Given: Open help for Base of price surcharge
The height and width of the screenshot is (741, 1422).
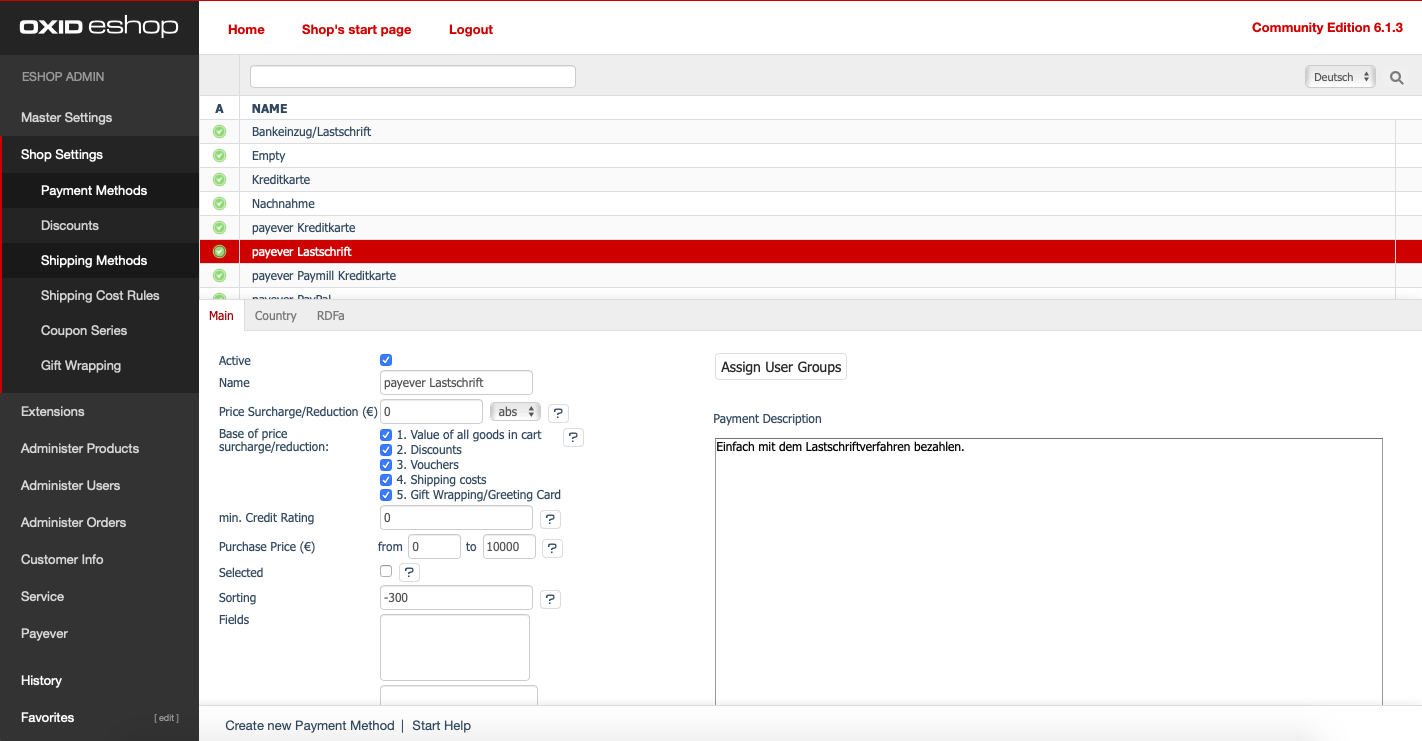Looking at the screenshot, I should (x=573, y=437).
